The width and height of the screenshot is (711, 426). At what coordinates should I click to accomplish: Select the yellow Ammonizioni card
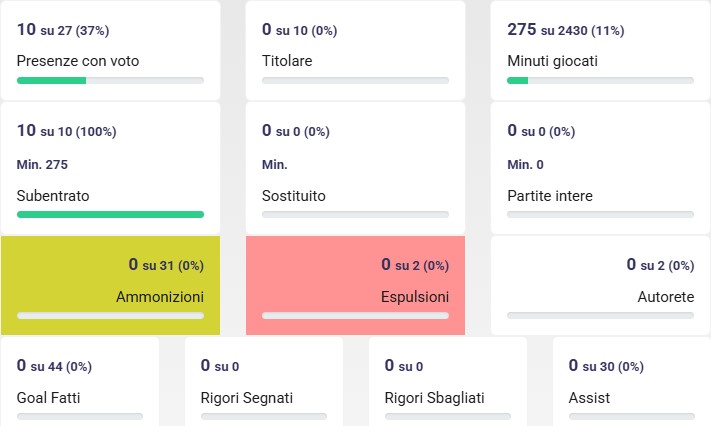click(110, 285)
